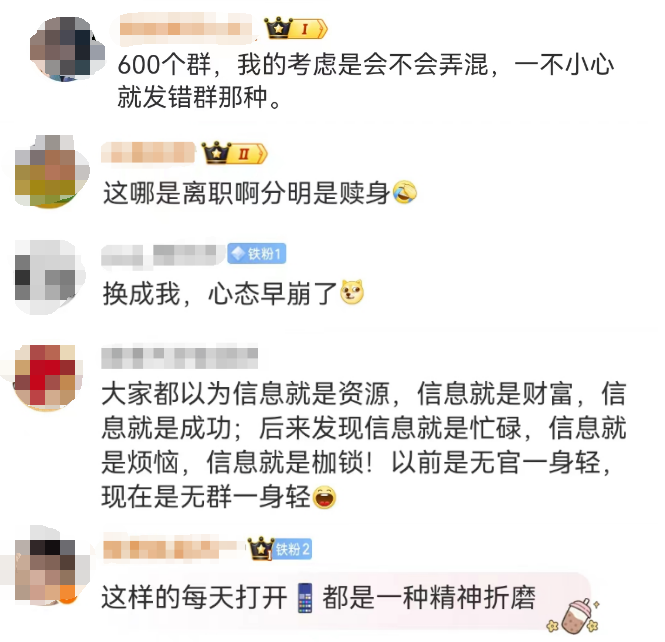
Task: Click the first commenter's blurred username
Action: [x=186, y=28]
